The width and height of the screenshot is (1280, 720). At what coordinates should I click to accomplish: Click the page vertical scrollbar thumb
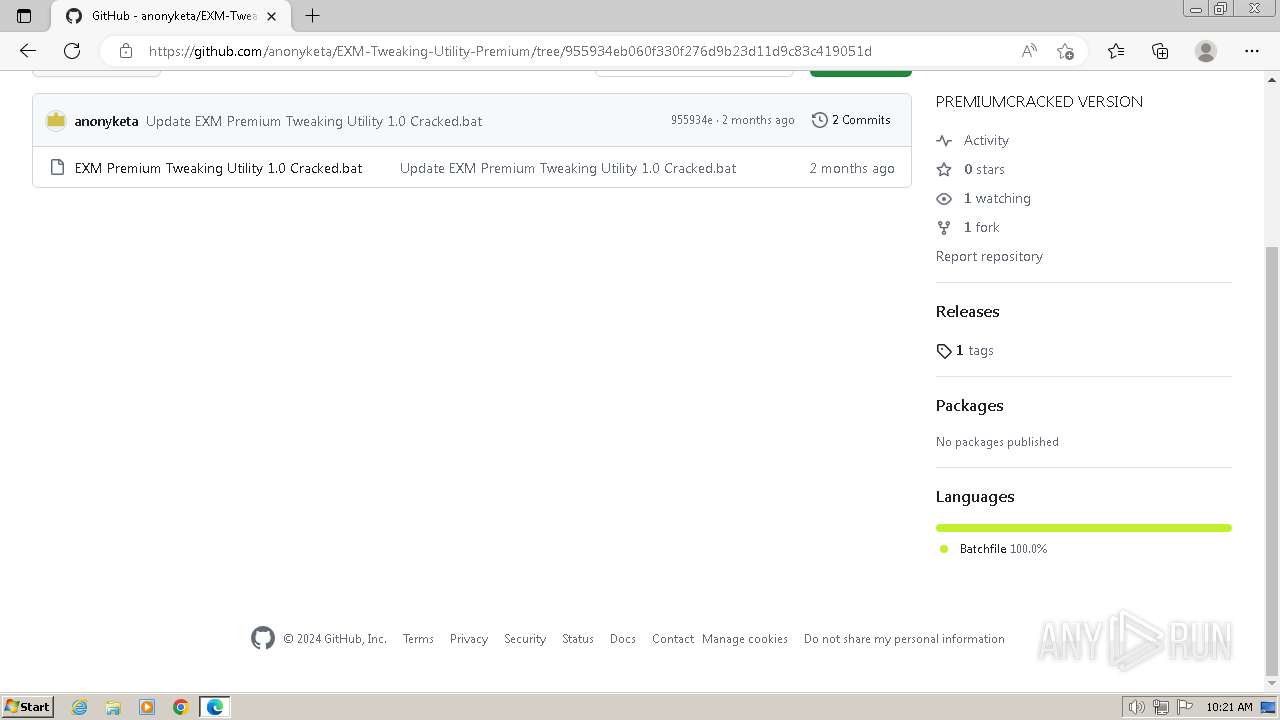point(1272,460)
